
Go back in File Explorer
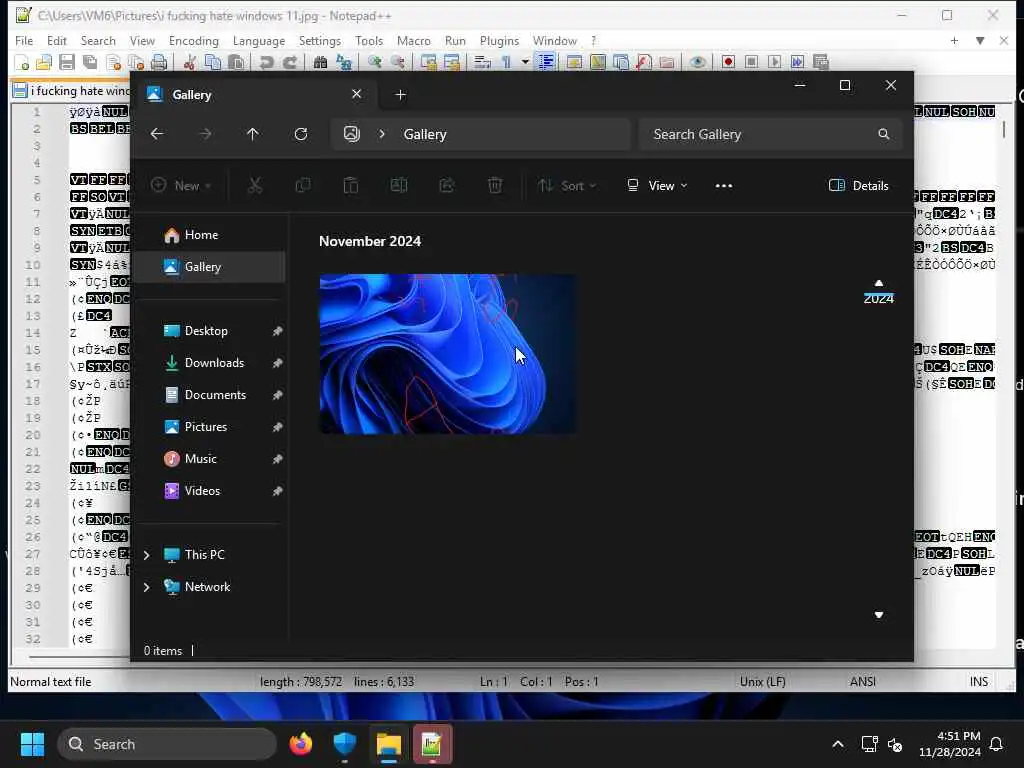[157, 134]
